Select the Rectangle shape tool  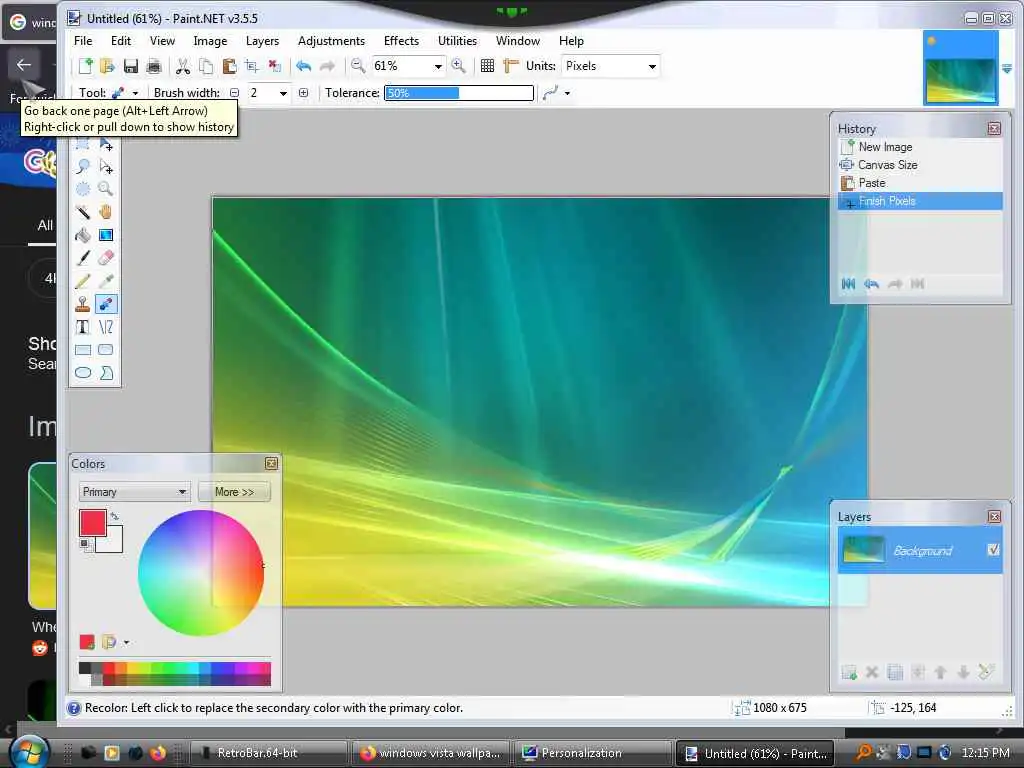click(83, 350)
